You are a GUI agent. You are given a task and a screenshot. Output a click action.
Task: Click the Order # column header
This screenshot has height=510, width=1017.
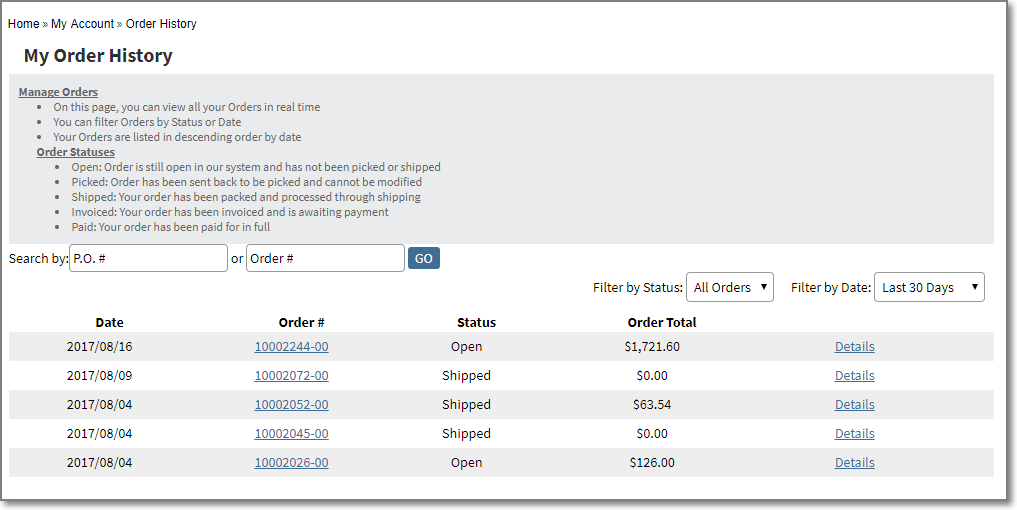coord(301,322)
